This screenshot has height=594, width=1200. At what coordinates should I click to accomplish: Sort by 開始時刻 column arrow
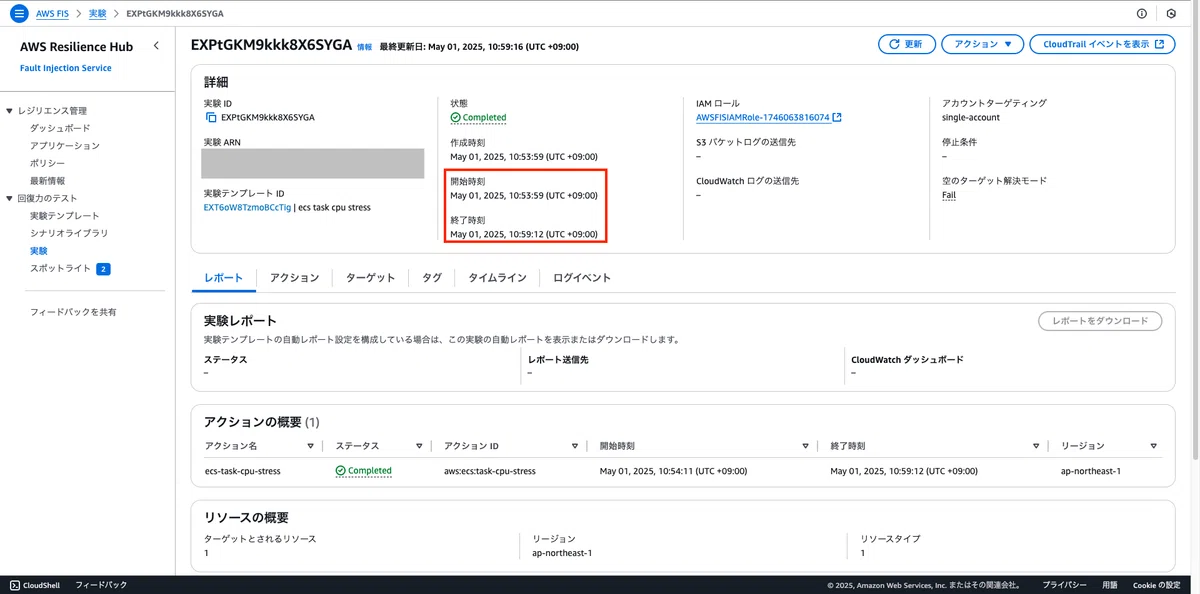805,446
